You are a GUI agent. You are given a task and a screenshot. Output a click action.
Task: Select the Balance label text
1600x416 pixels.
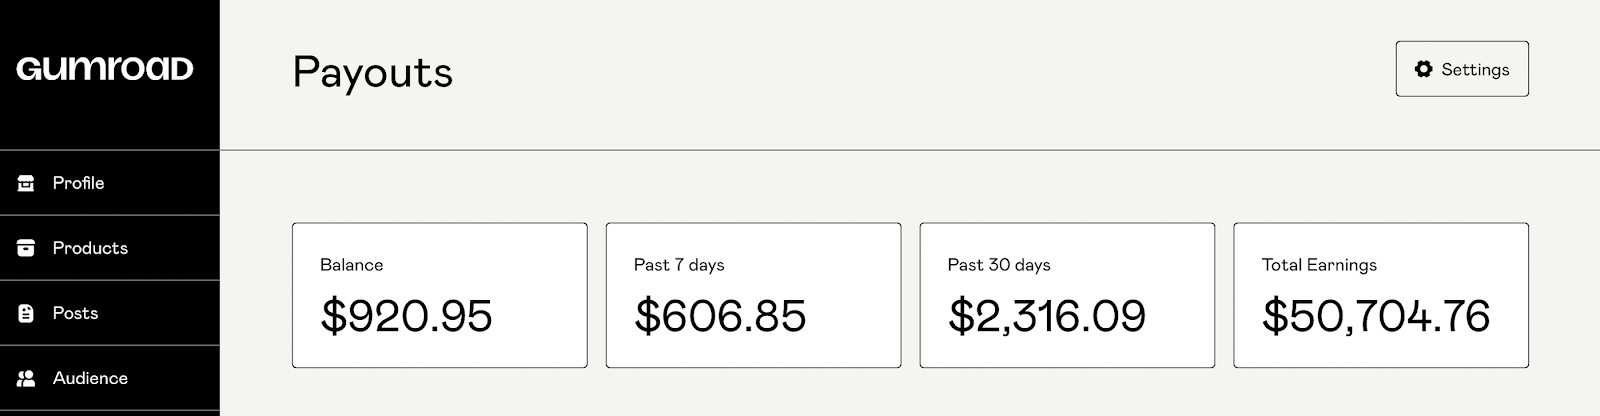(x=351, y=265)
